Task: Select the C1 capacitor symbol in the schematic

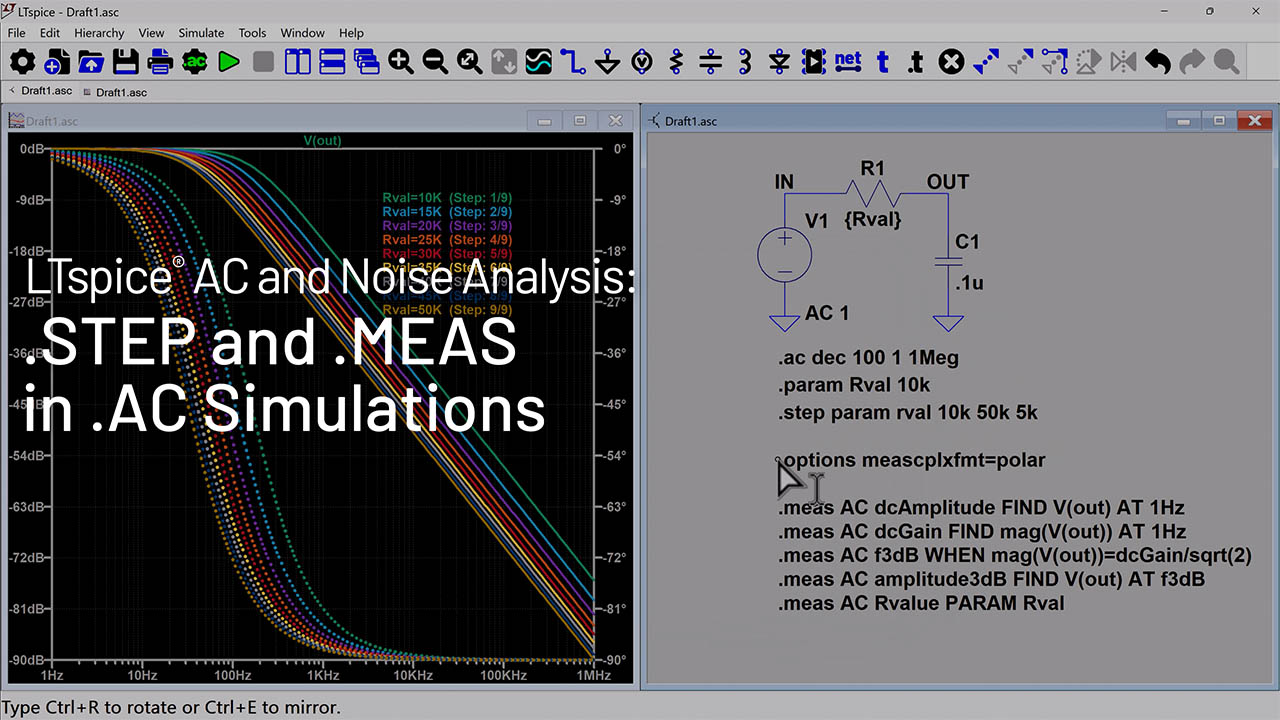Action: (947, 260)
